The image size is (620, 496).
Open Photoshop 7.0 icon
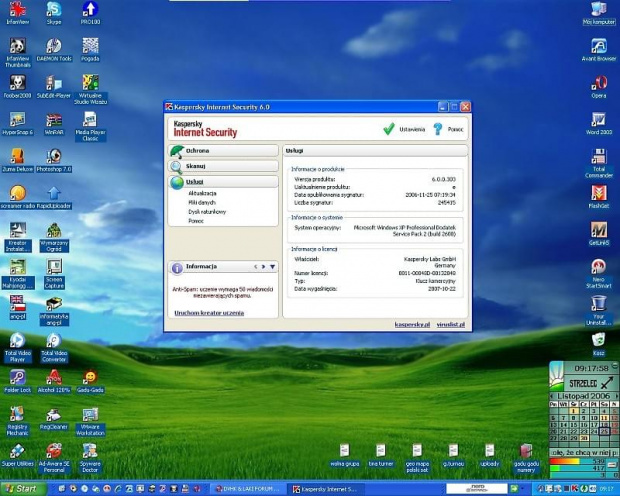pyautogui.click(x=54, y=160)
